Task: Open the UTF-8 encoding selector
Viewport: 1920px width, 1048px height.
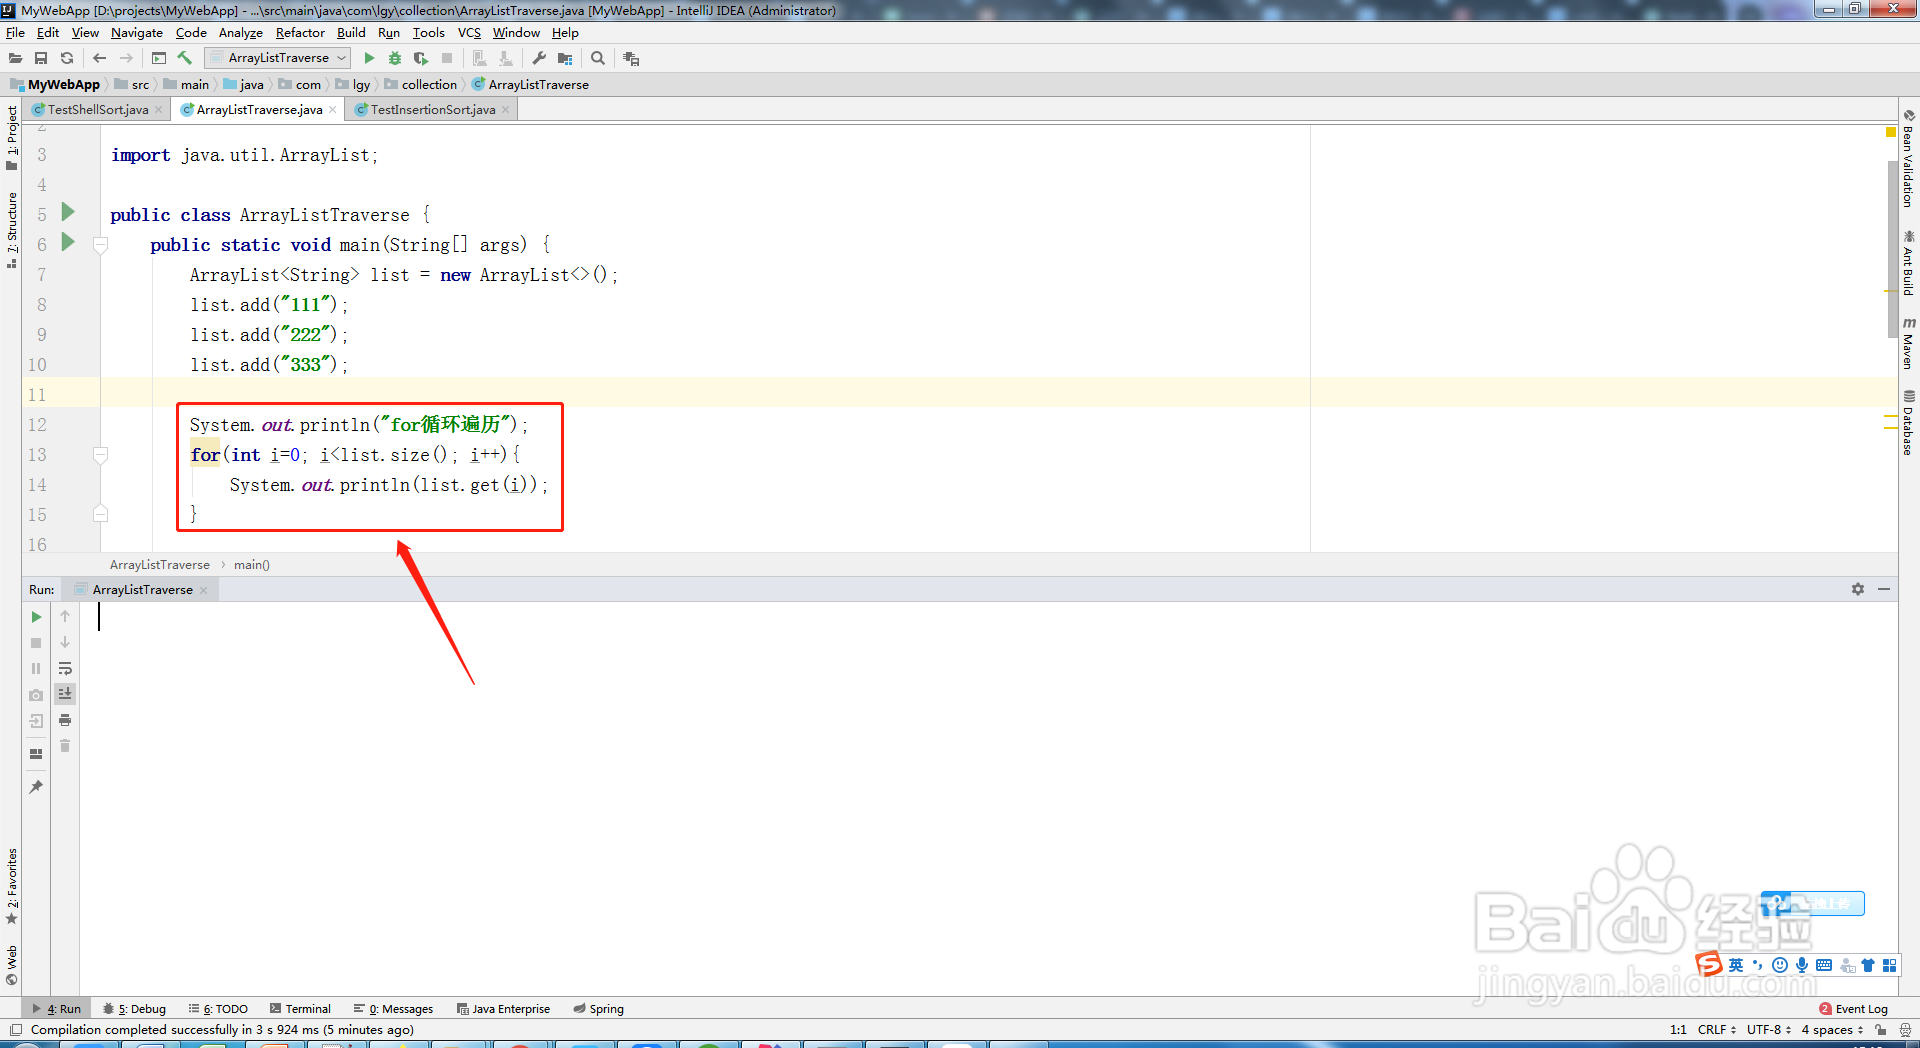Action: pyautogui.click(x=1769, y=1029)
